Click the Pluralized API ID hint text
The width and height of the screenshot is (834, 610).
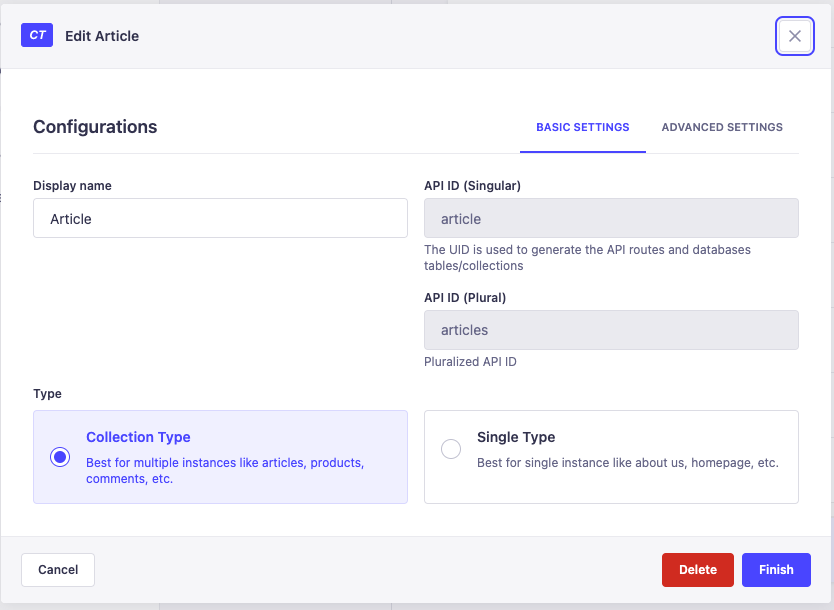470,362
